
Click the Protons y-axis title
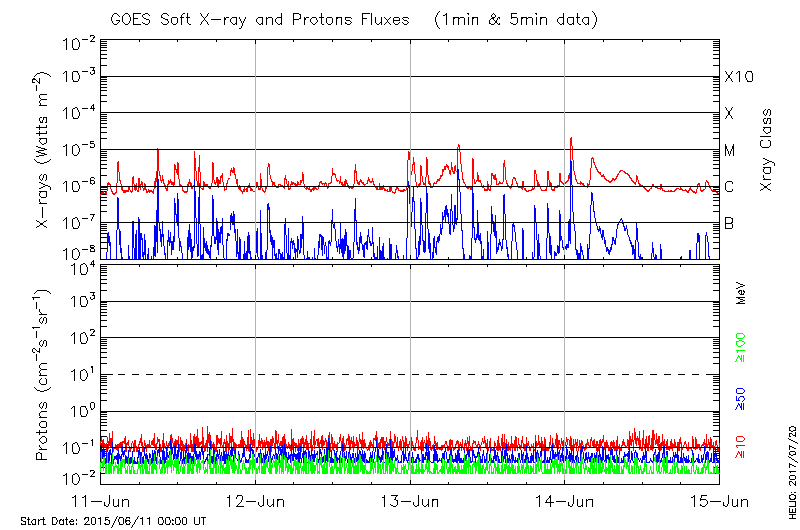43,375
